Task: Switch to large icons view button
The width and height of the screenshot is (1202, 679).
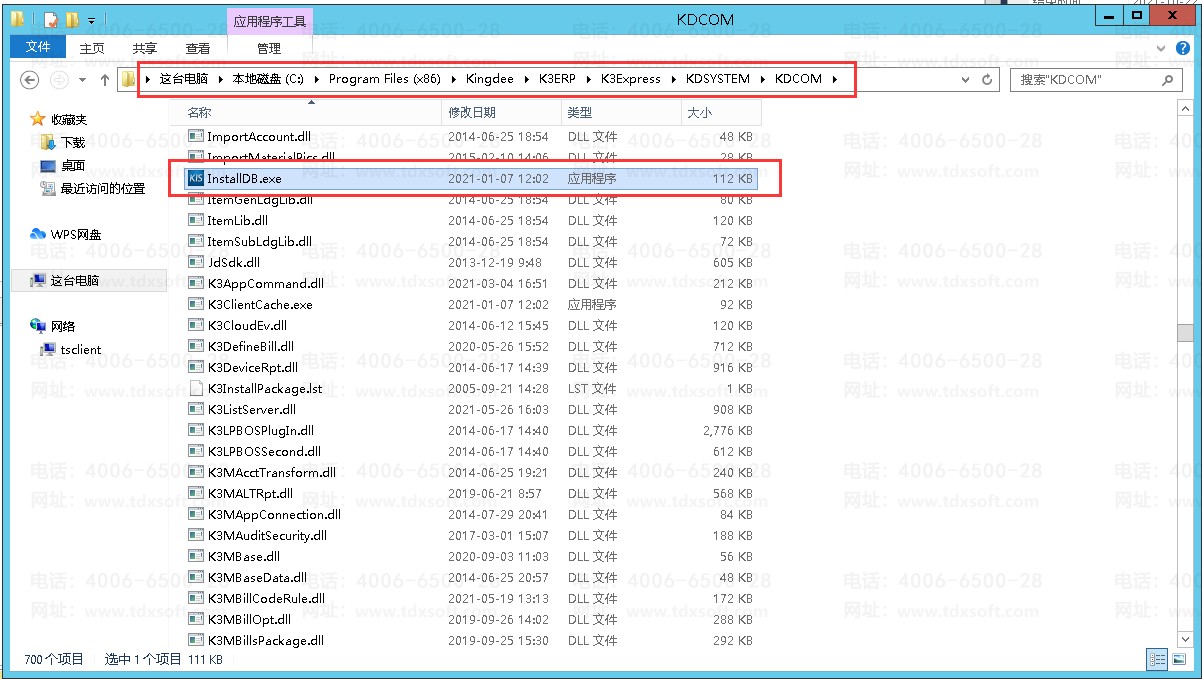Action: (x=1178, y=659)
